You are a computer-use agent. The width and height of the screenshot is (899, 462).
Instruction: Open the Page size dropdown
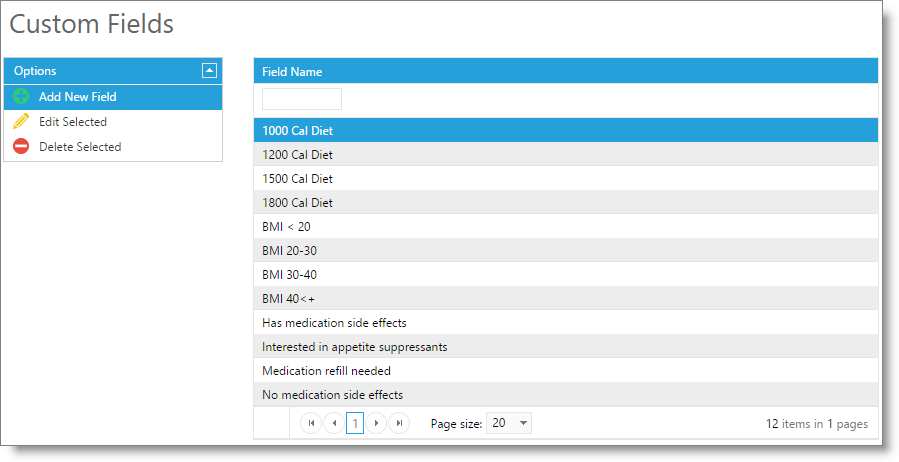click(x=509, y=423)
